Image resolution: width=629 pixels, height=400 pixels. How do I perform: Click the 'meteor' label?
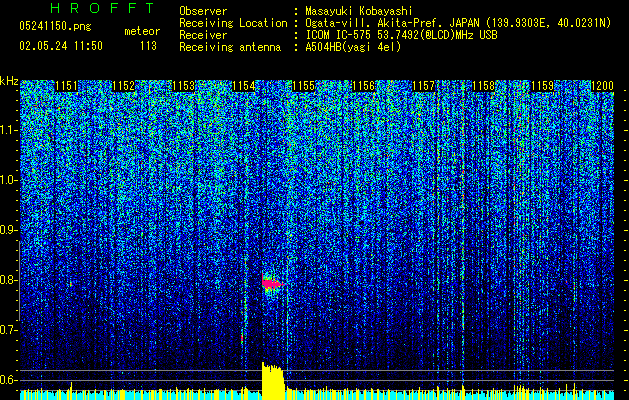point(142,31)
